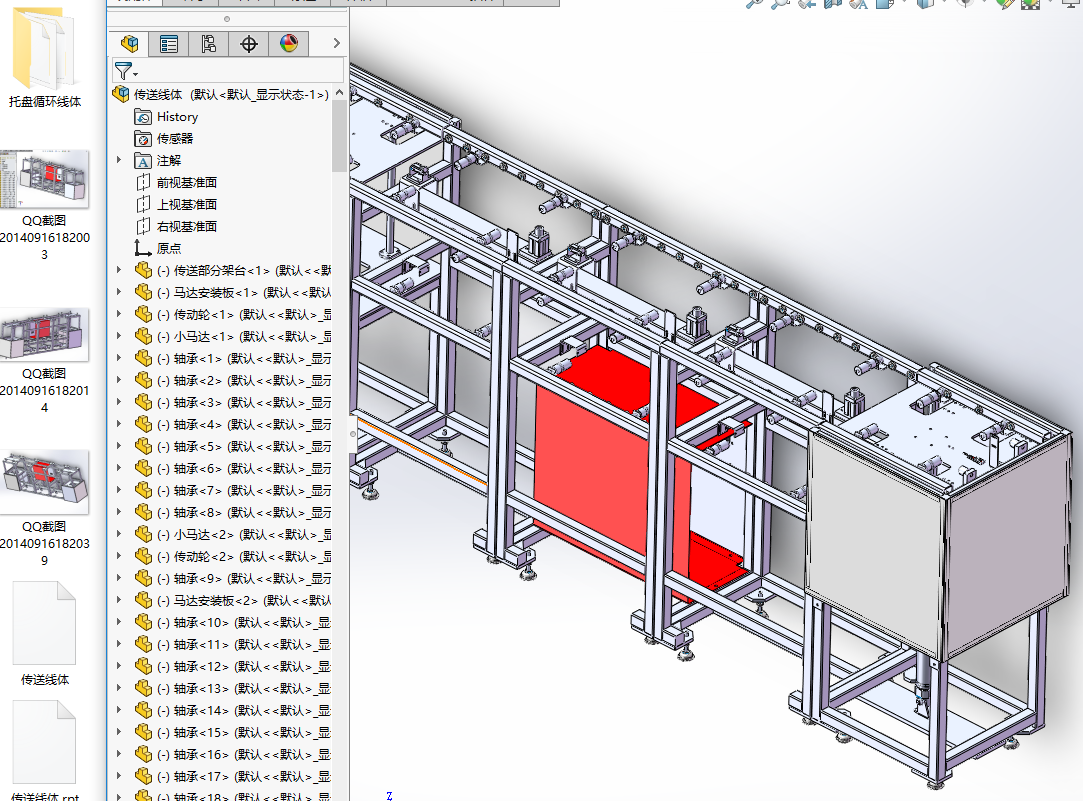1083x801 pixels.
Task: Click the 轴承<8> component icon
Action: 143,512
